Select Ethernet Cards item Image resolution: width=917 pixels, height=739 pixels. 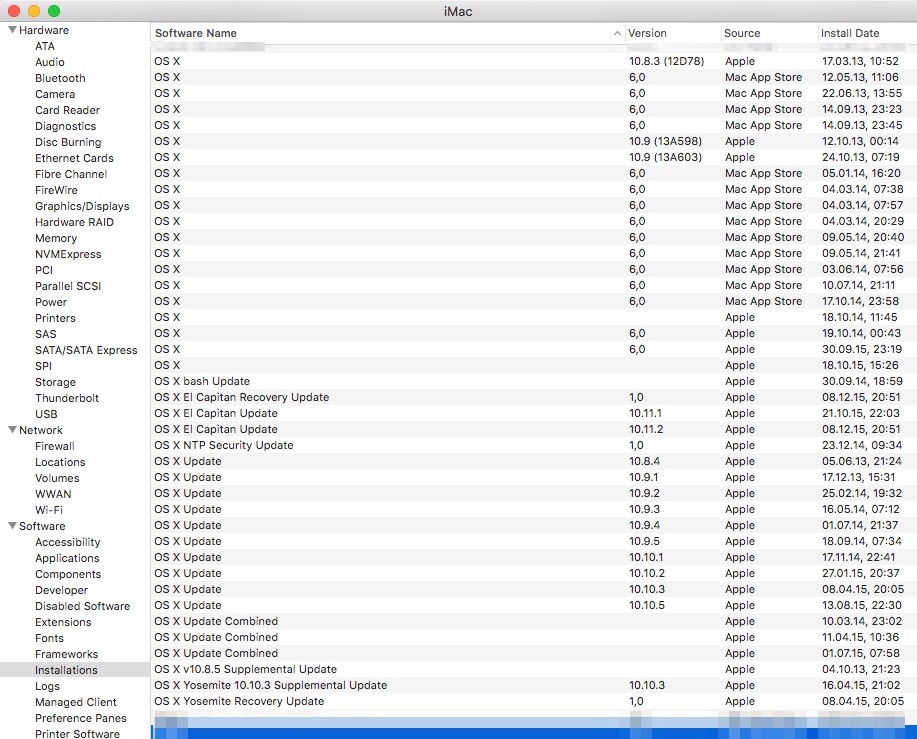click(74, 158)
